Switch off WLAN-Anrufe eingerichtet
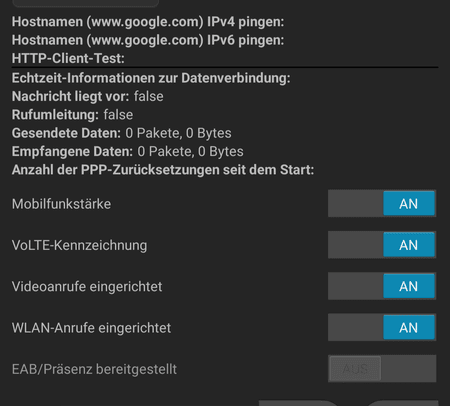The height and width of the screenshot is (406, 450). 382,328
